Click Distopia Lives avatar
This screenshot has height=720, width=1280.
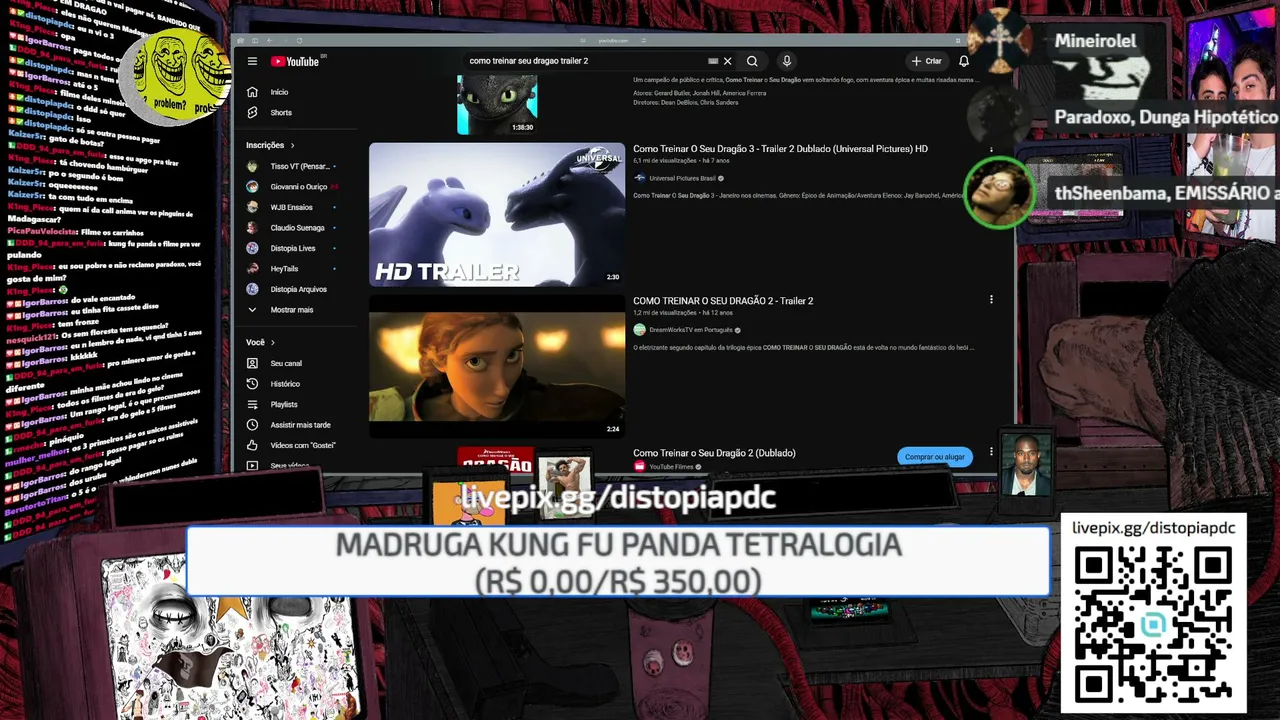[x=252, y=248]
